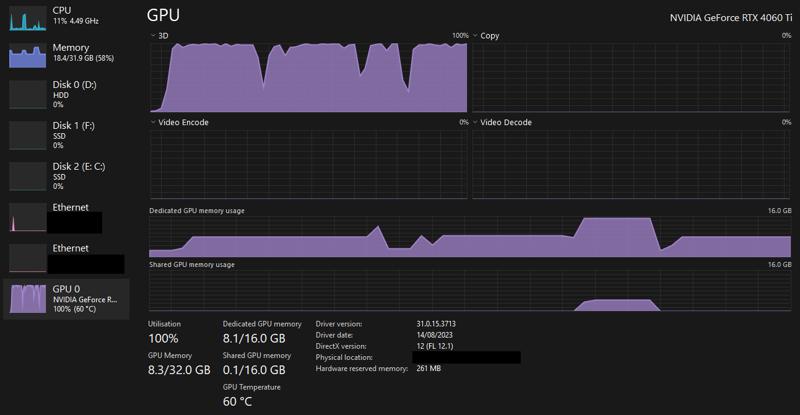Select the Memory usage graph thumbnail
800x415 pixels.
pyautogui.click(x=28, y=55)
